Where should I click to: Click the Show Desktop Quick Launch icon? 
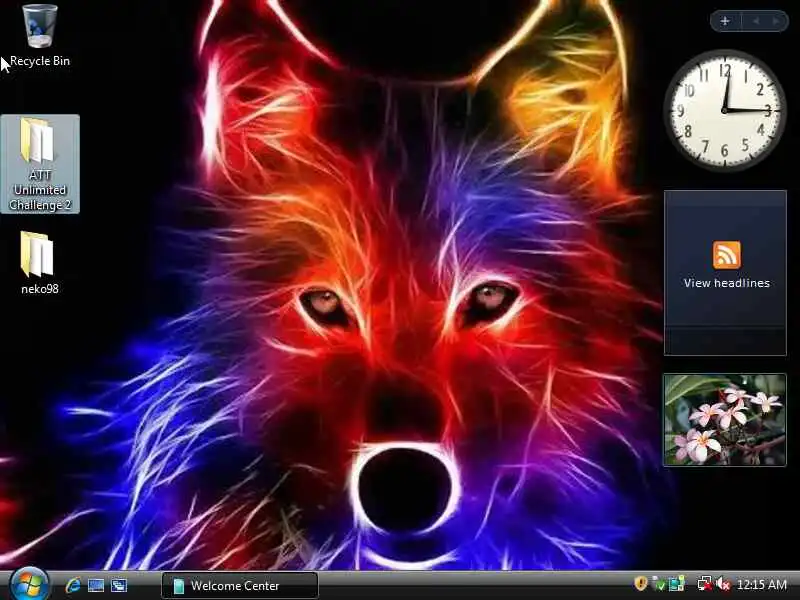tap(95, 585)
